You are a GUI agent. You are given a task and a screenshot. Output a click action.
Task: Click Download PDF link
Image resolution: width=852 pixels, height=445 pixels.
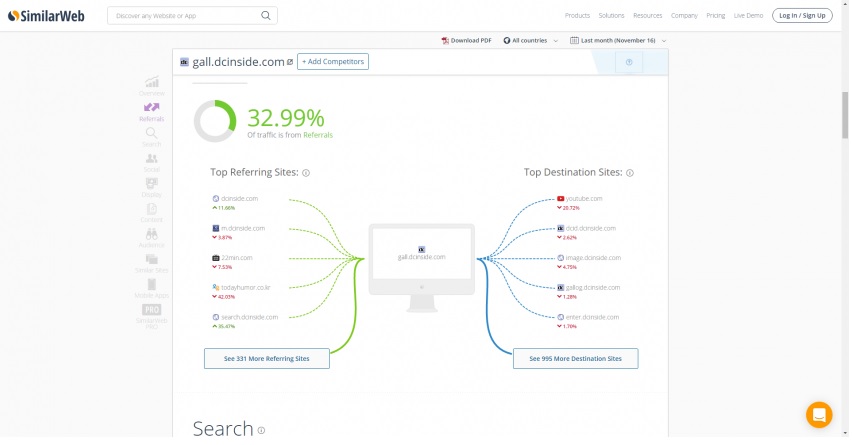point(467,41)
